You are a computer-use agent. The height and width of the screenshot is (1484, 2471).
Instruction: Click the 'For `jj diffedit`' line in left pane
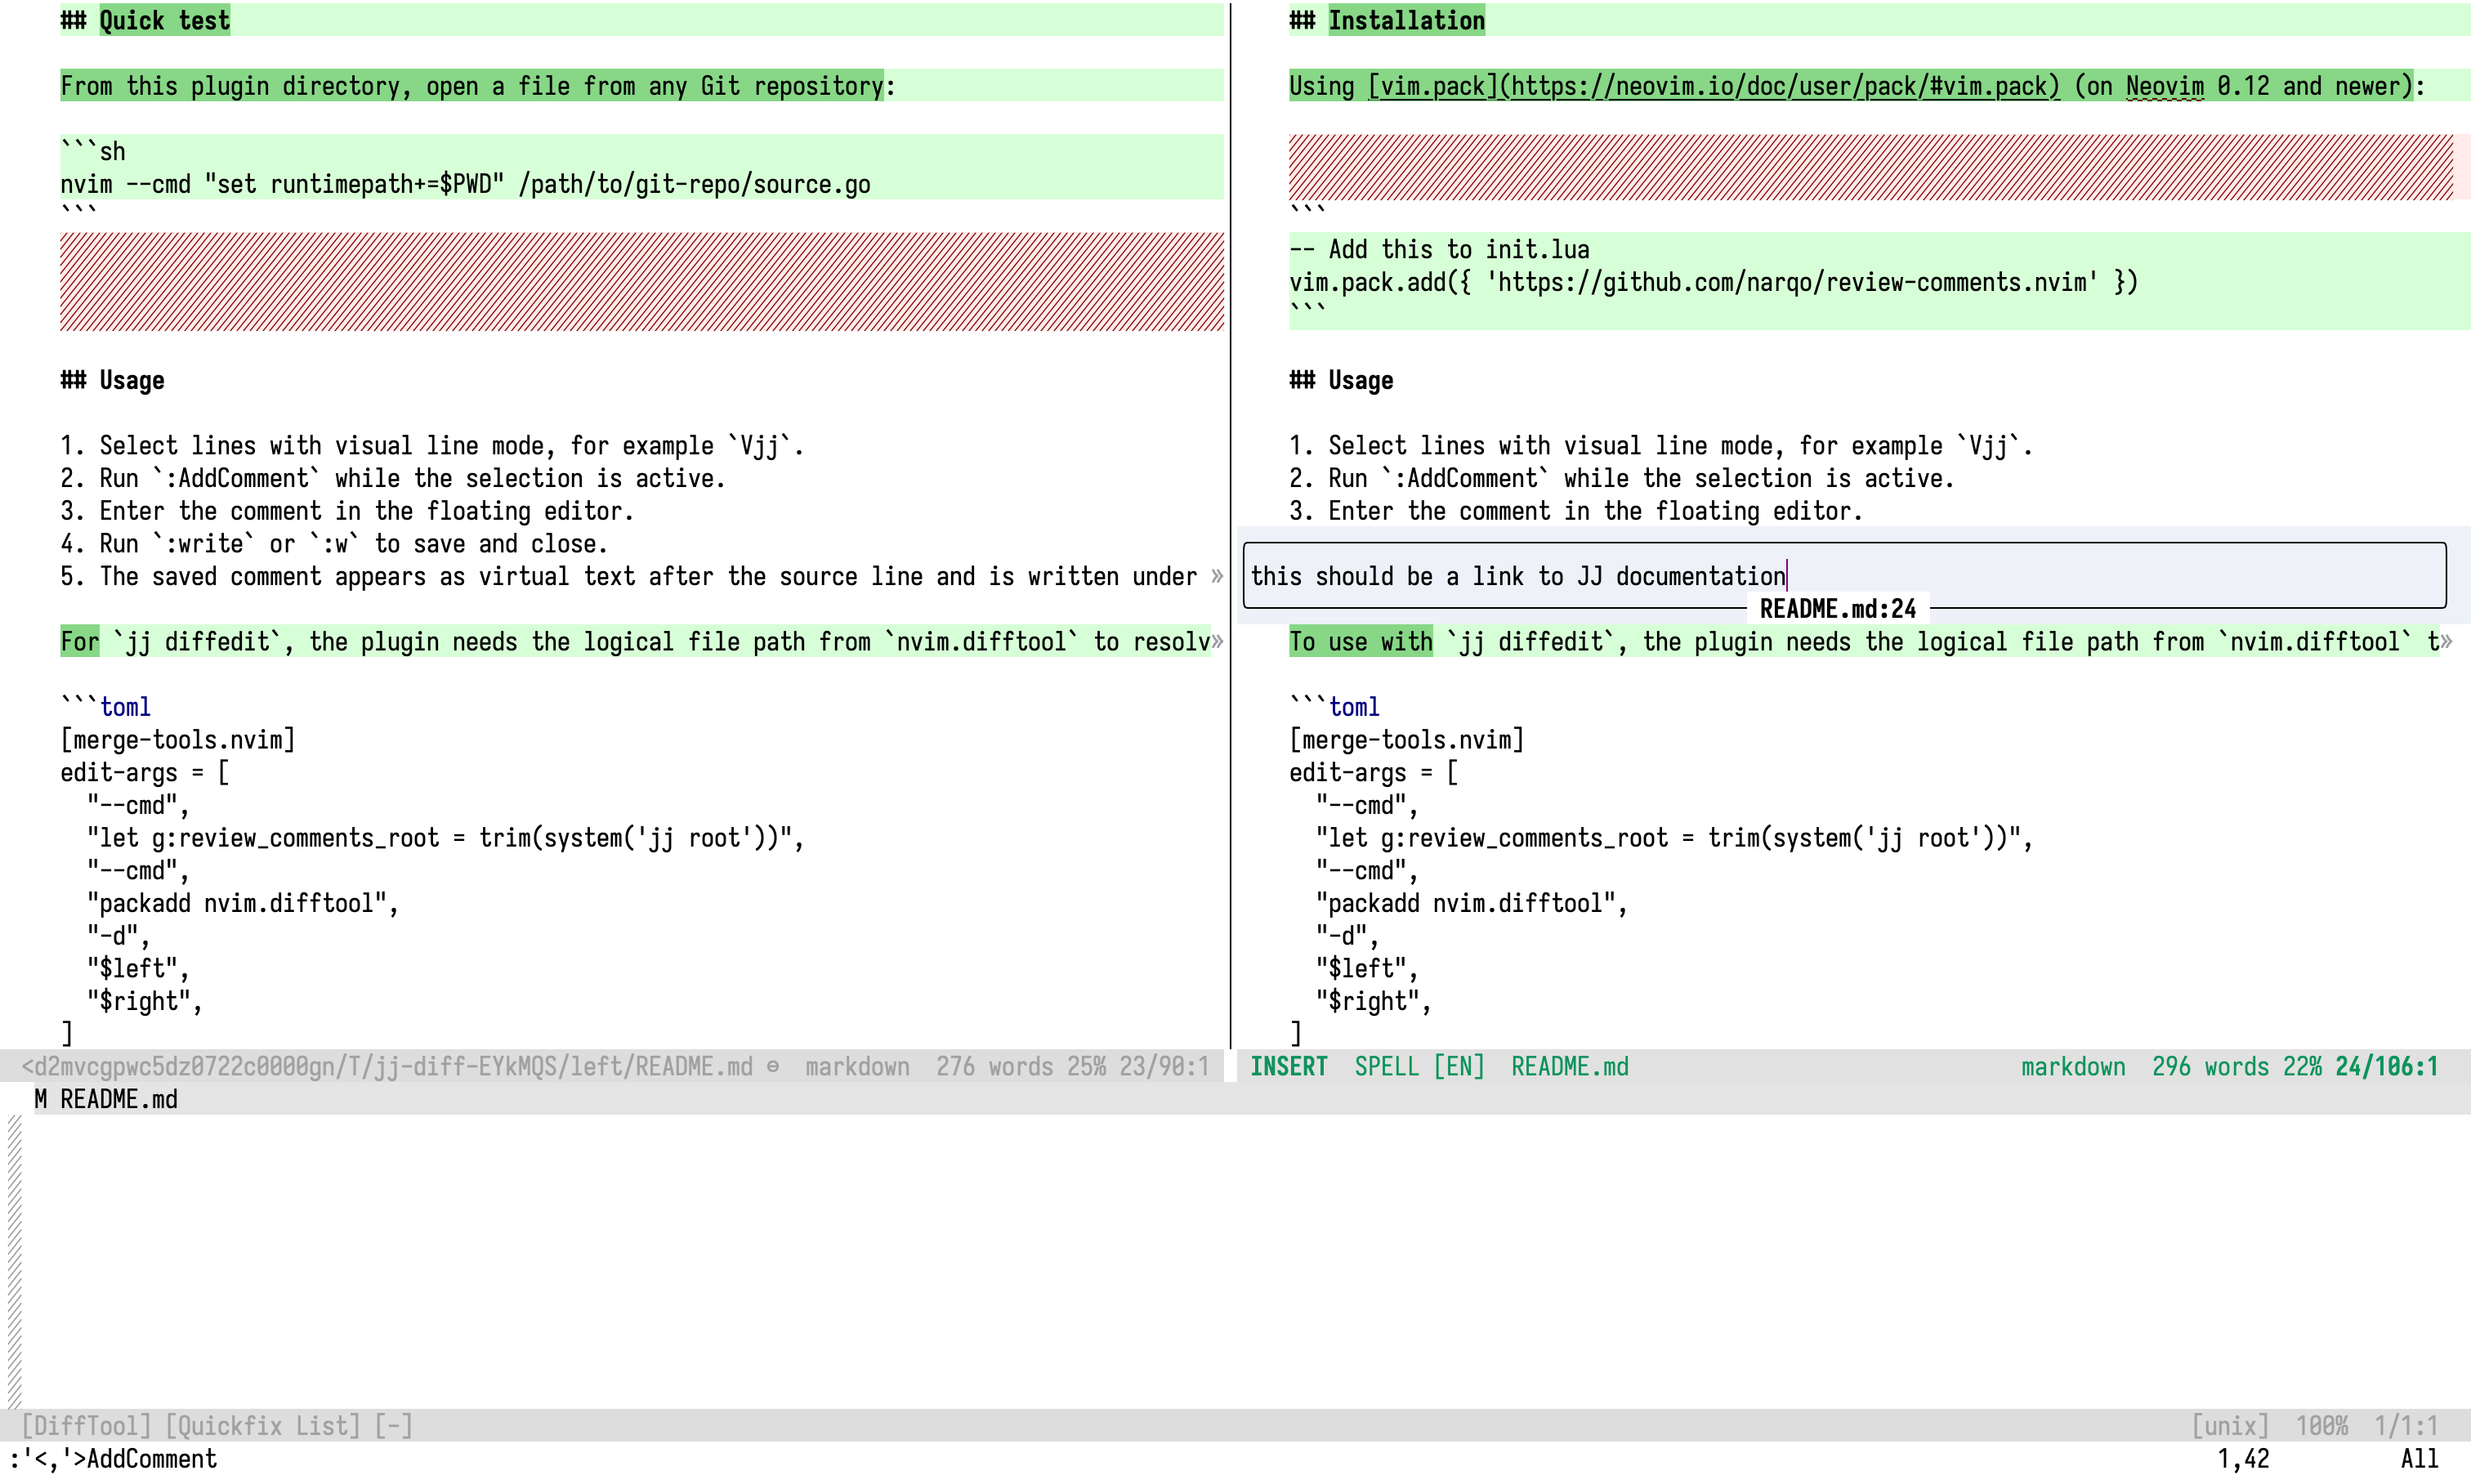(x=635, y=641)
